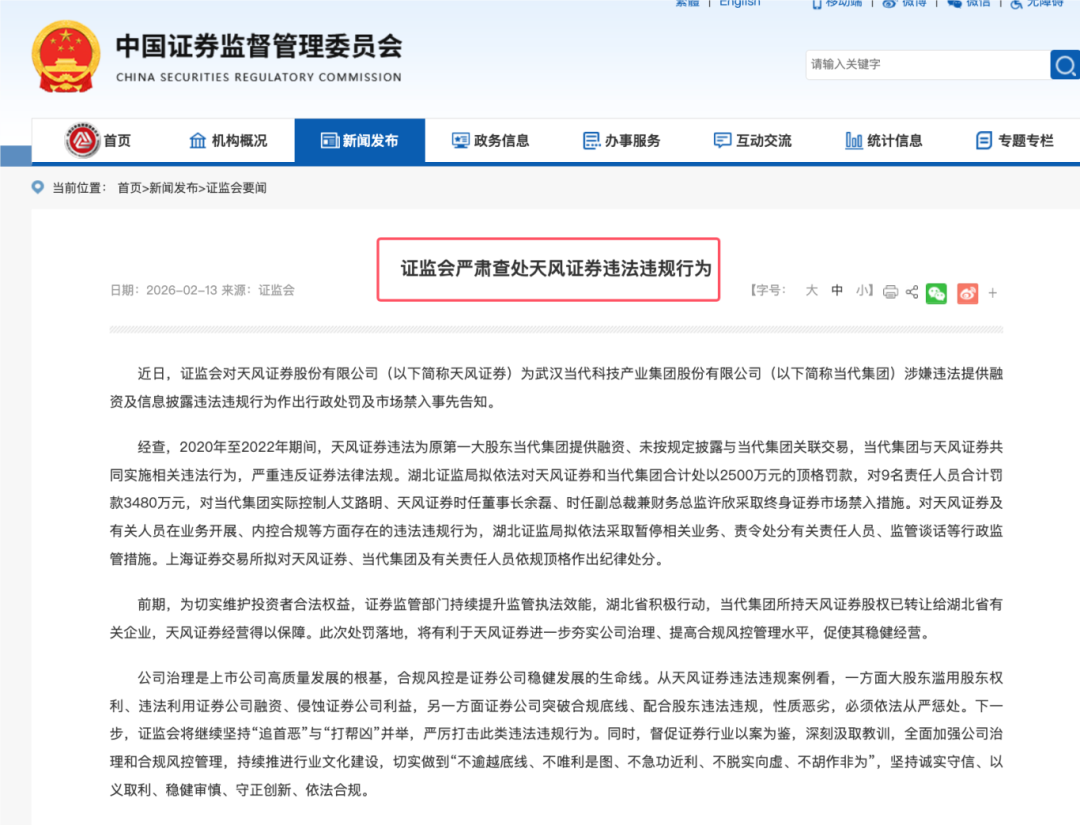Click the 当前位置： label
The height and width of the screenshot is (825, 1080).
click(79, 188)
